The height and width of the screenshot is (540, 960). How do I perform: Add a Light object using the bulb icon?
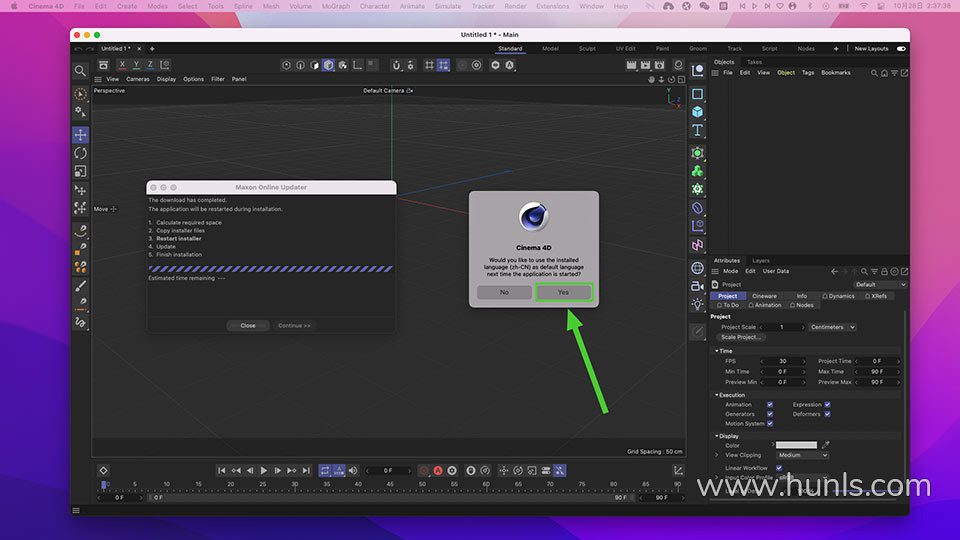pyautogui.click(x=697, y=304)
